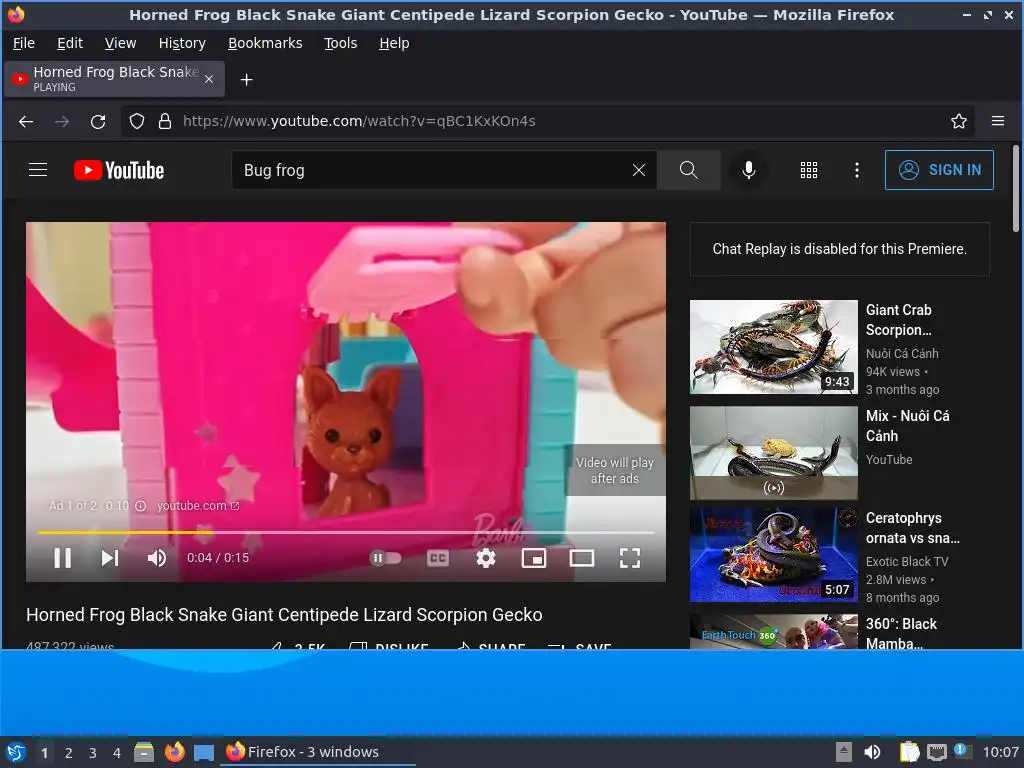View site security padlock info
The image size is (1024, 768).
click(165, 121)
